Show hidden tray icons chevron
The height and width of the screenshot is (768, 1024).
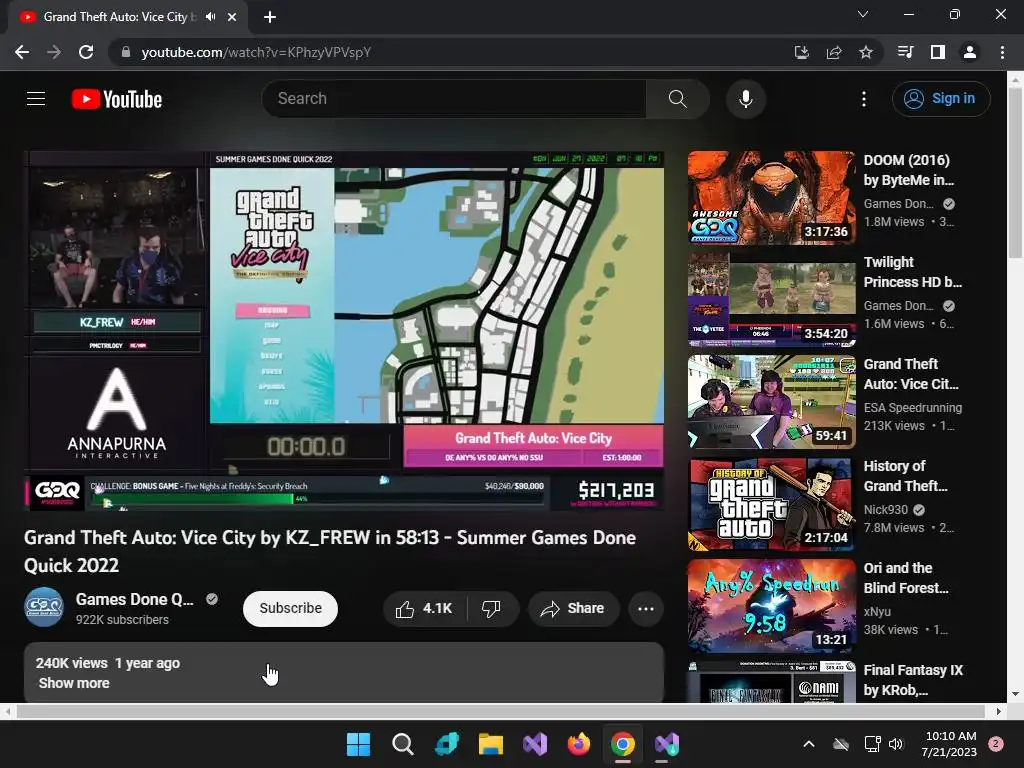(x=808, y=744)
